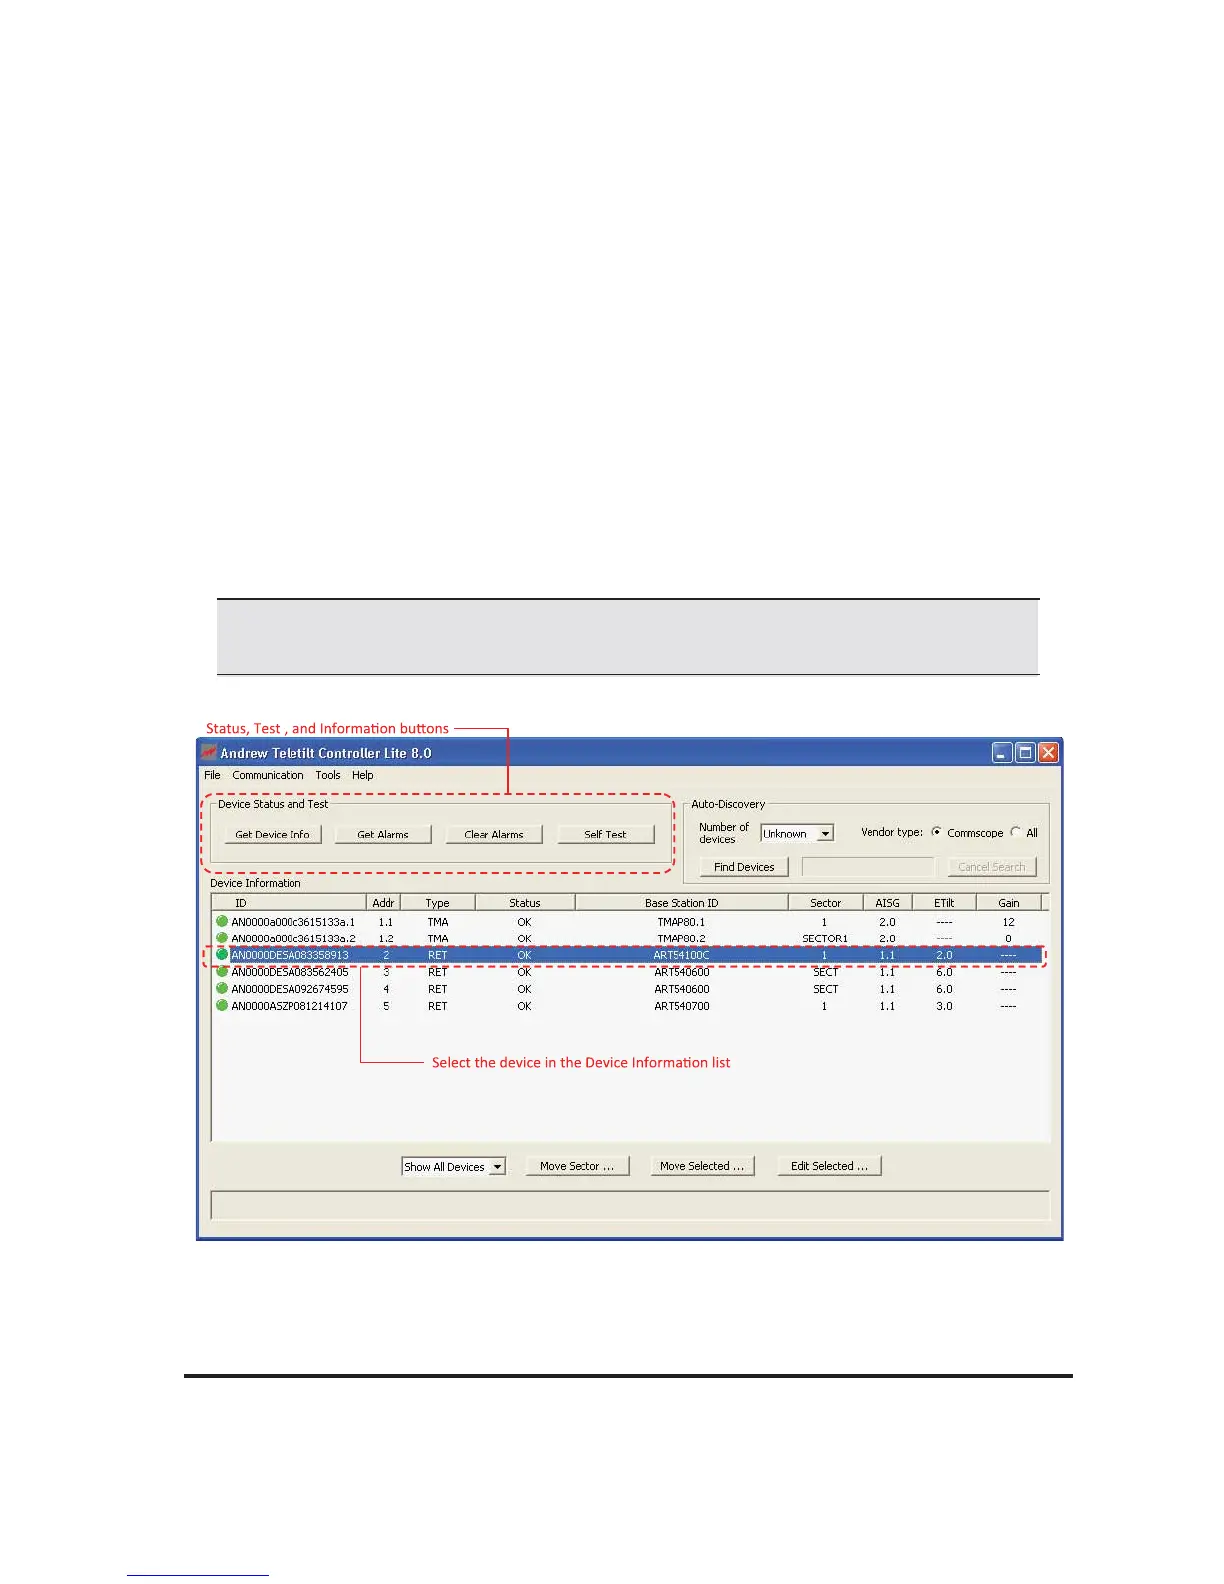
Task: Open the Move Sector dialog
Action: pyautogui.click(x=577, y=1166)
